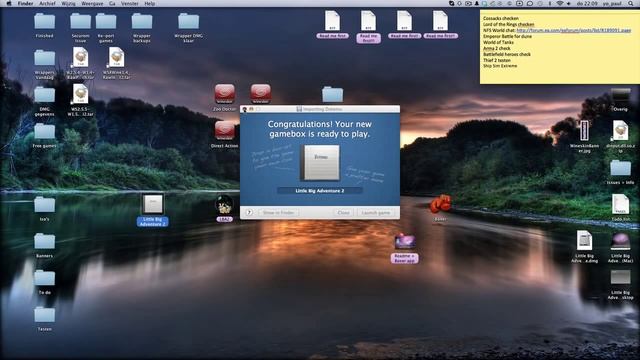Viewport: 640px width, 360px height.
Task: Select the Boxer app icon with red gloves
Action: click(x=440, y=204)
